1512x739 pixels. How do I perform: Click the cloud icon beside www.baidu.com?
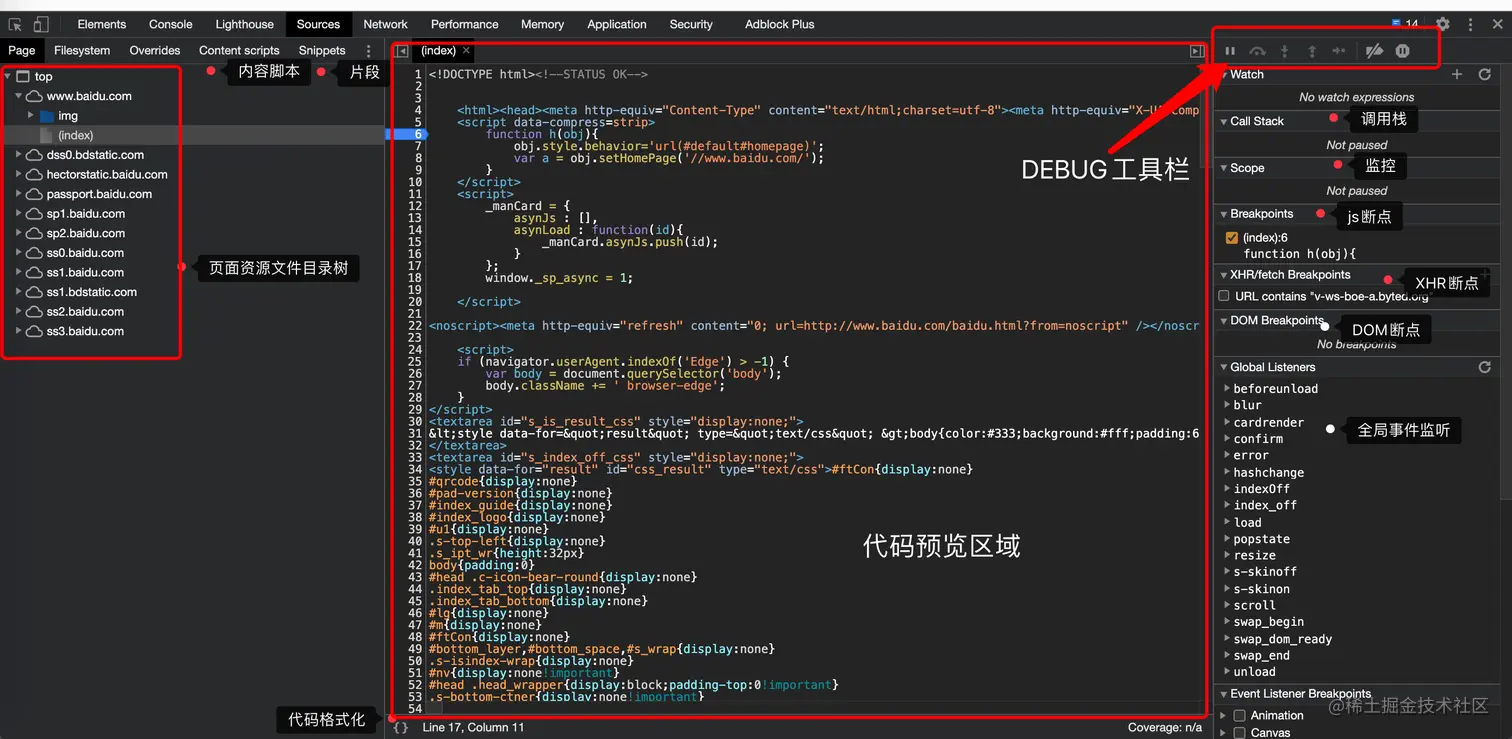coord(34,96)
